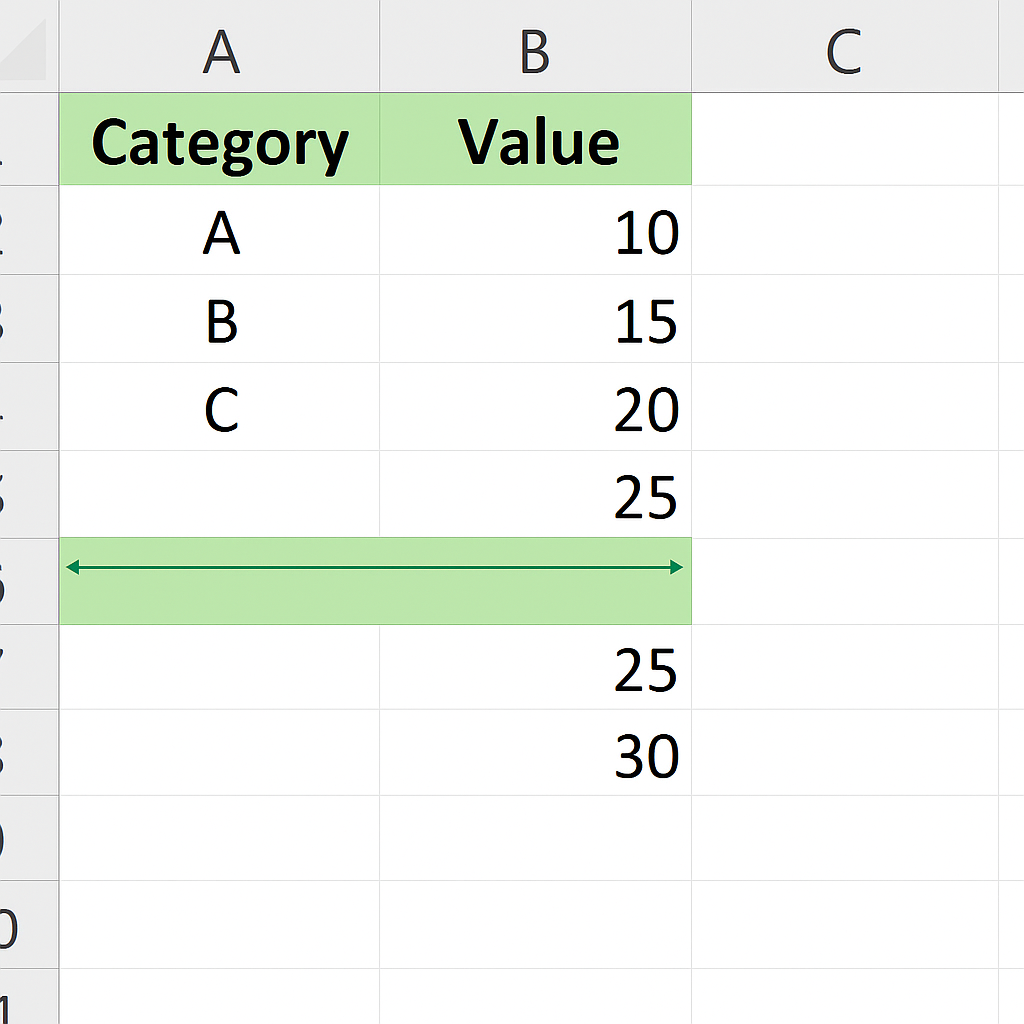The image size is (1024, 1024).
Task: Select the cell containing 10
Action: pyautogui.click(x=536, y=232)
